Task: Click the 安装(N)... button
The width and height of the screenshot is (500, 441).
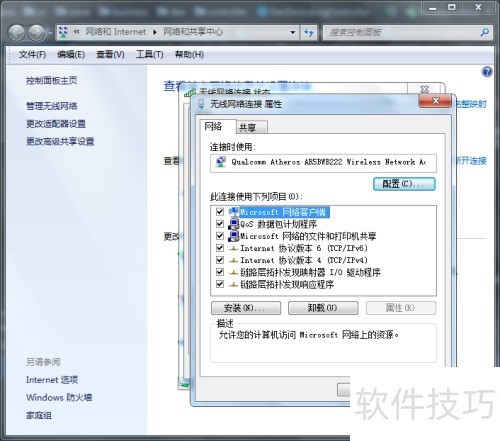Action: tap(246, 308)
